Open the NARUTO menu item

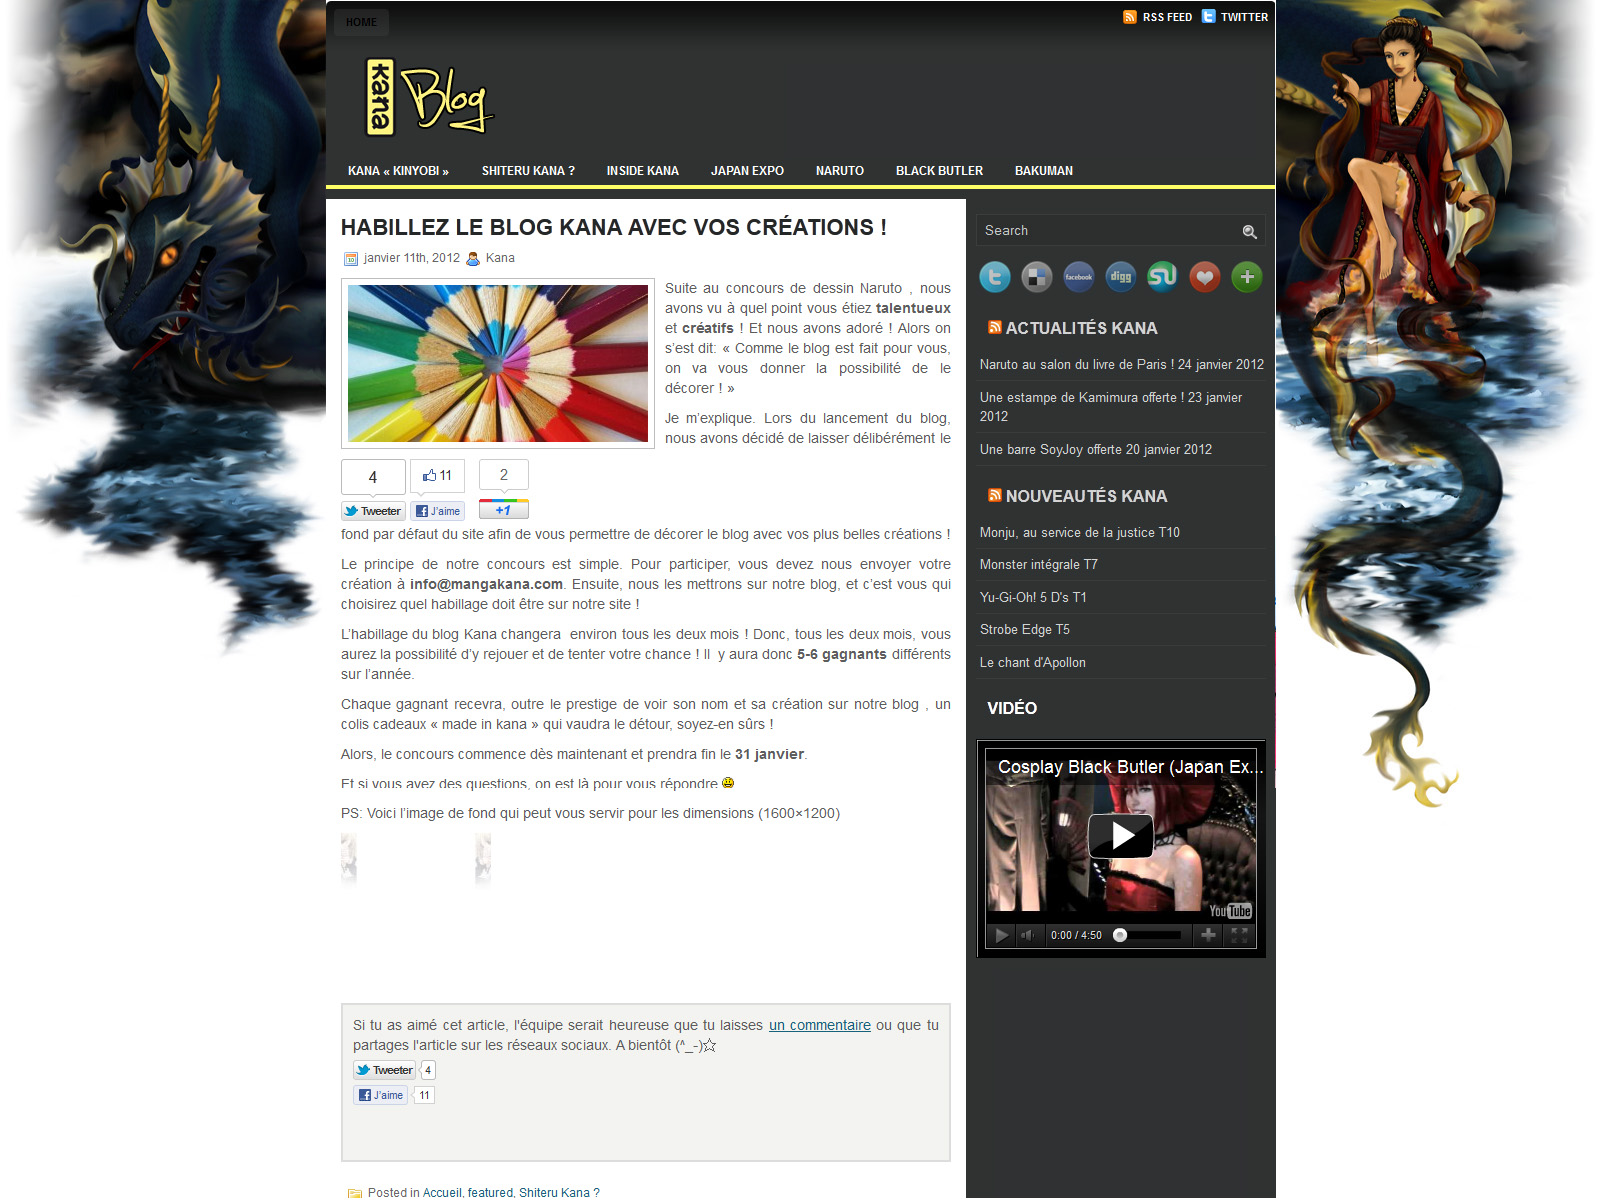[839, 171]
